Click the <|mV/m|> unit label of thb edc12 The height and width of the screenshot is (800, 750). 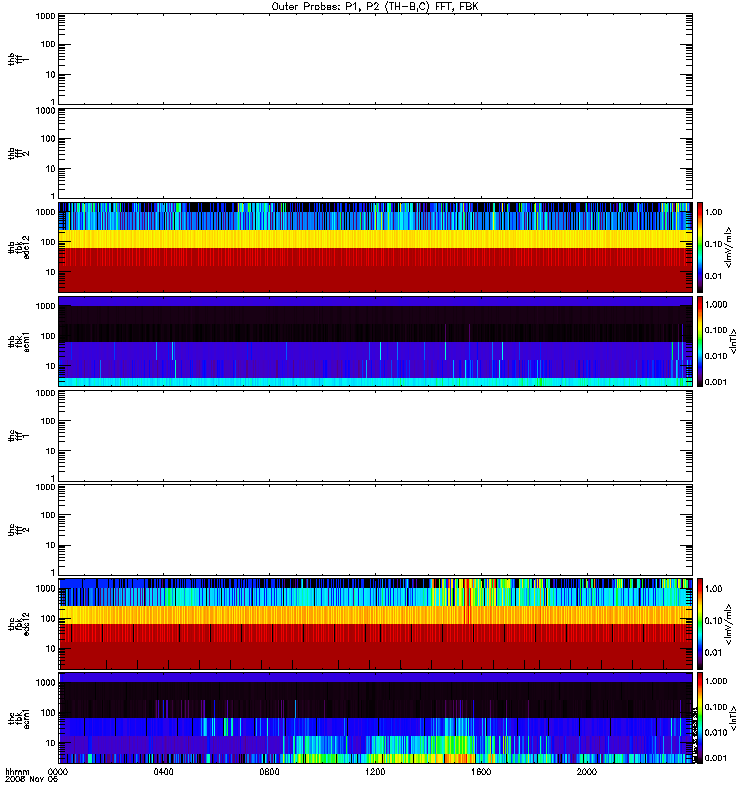point(729,247)
